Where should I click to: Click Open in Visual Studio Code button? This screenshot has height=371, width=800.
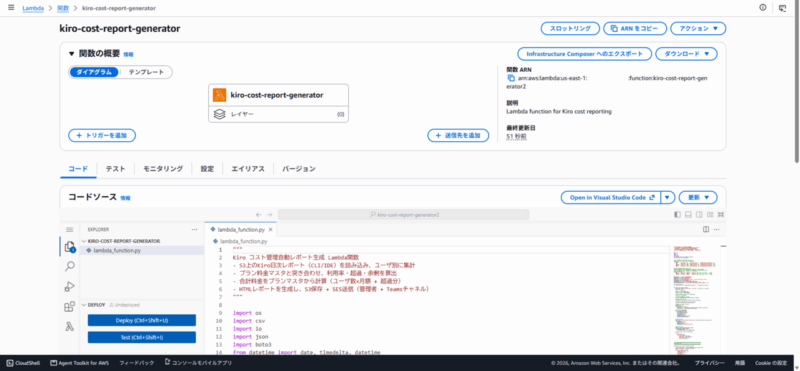(x=611, y=197)
